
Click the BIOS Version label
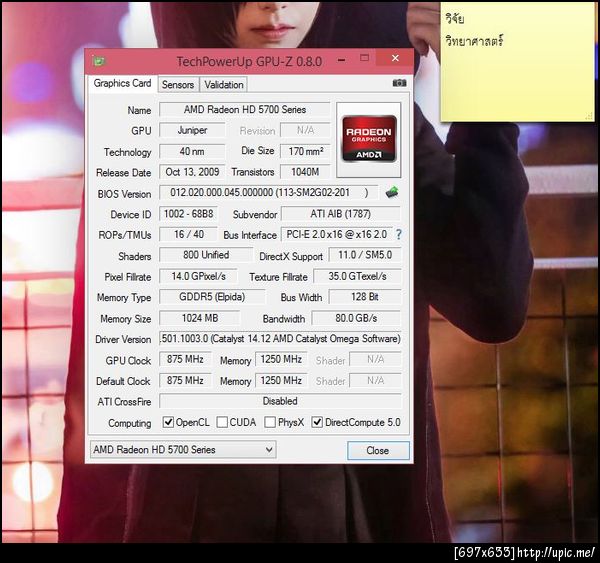tap(124, 194)
